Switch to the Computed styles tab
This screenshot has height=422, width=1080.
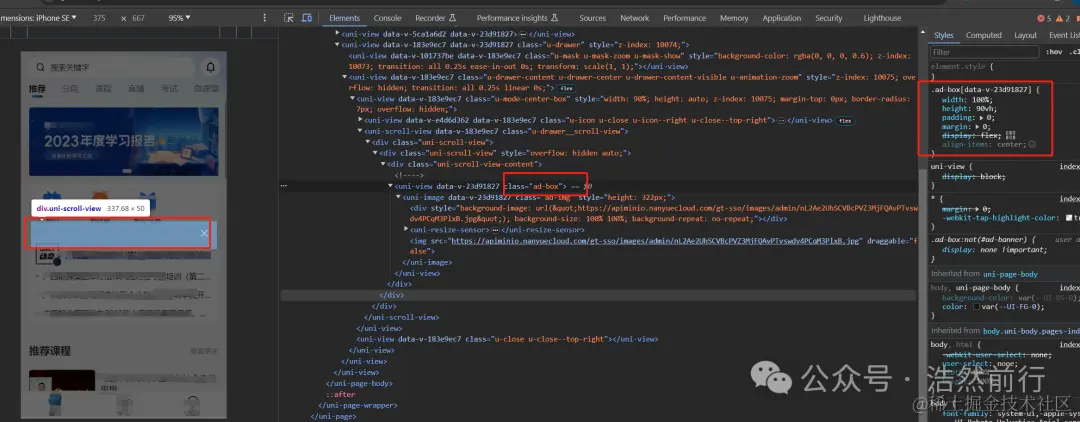click(x=984, y=35)
